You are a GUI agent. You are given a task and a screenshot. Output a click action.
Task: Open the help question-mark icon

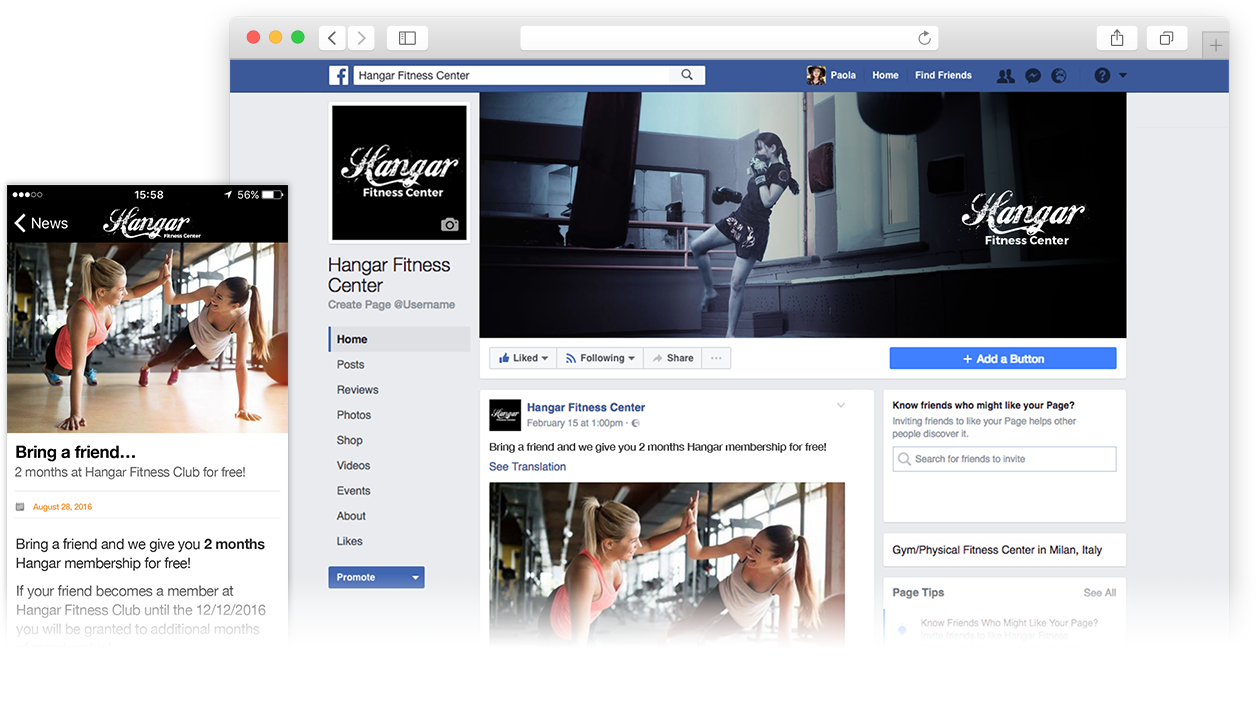pyautogui.click(x=1102, y=75)
